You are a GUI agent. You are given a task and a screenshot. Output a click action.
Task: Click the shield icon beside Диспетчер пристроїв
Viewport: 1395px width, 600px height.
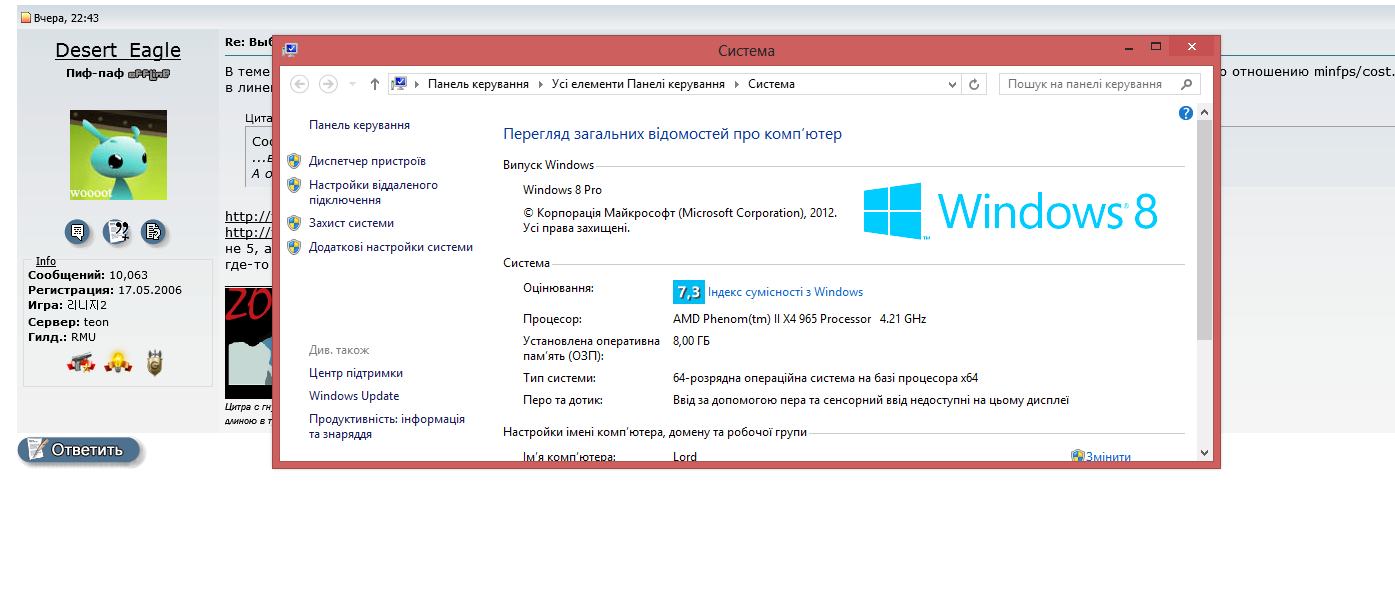pos(294,161)
